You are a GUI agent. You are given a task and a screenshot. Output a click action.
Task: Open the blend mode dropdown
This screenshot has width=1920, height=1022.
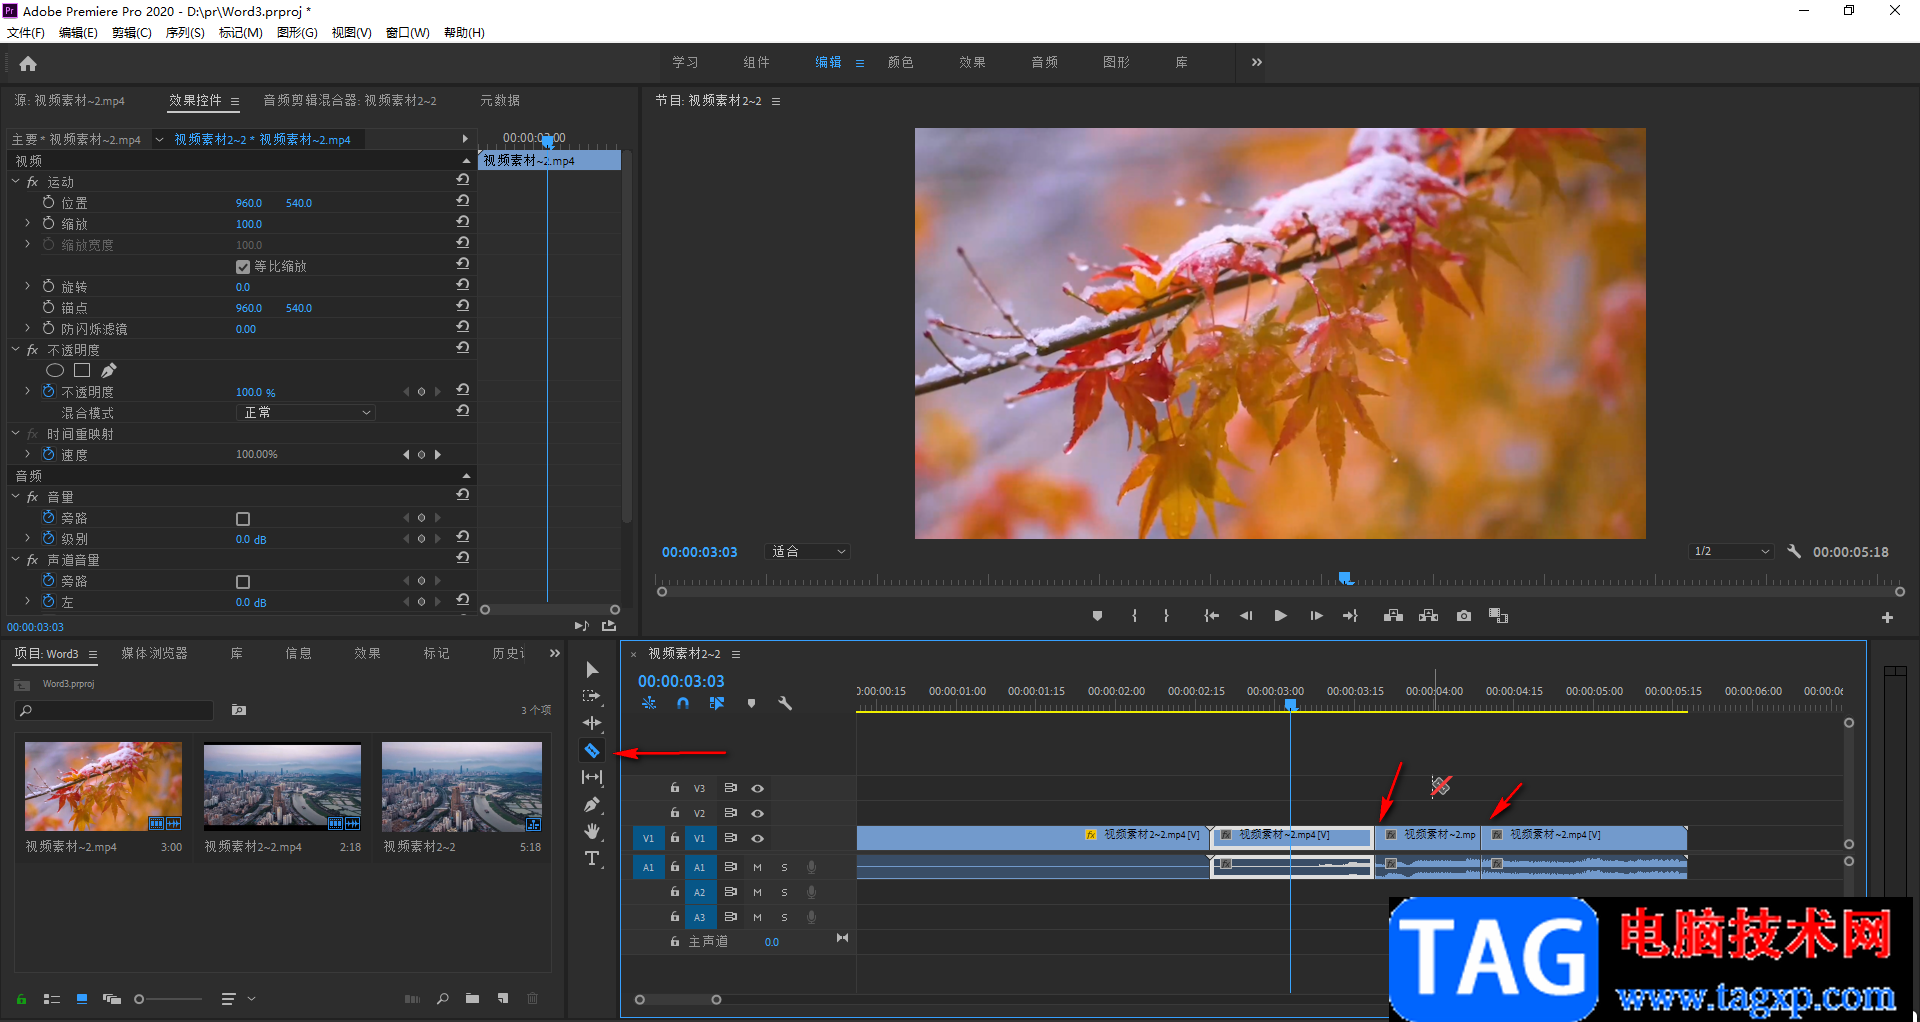(306, 412)
